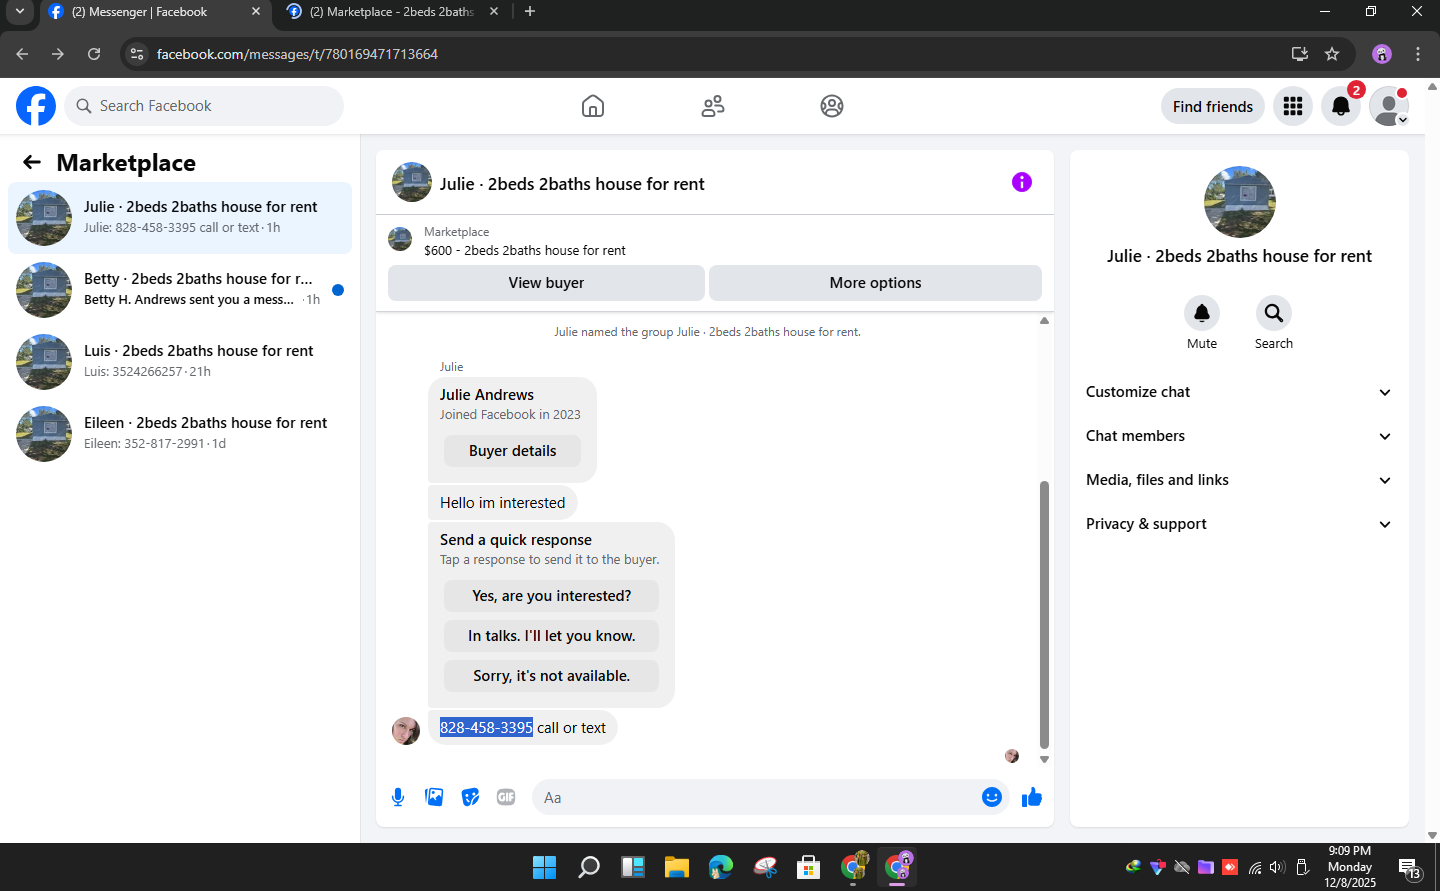Send a thumbs-up like
Image resolution: width=1440 pixels, height=891 pixels.
pyautogui.click(x=1032, y=797)
